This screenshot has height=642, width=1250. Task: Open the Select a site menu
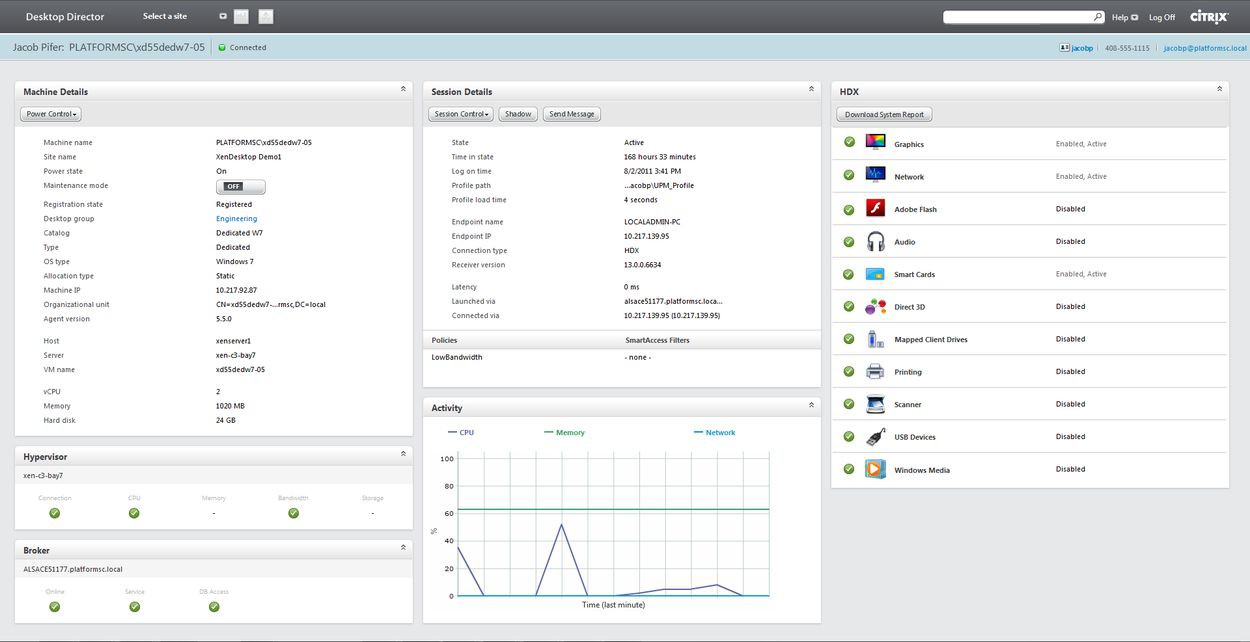pos(163,16)
